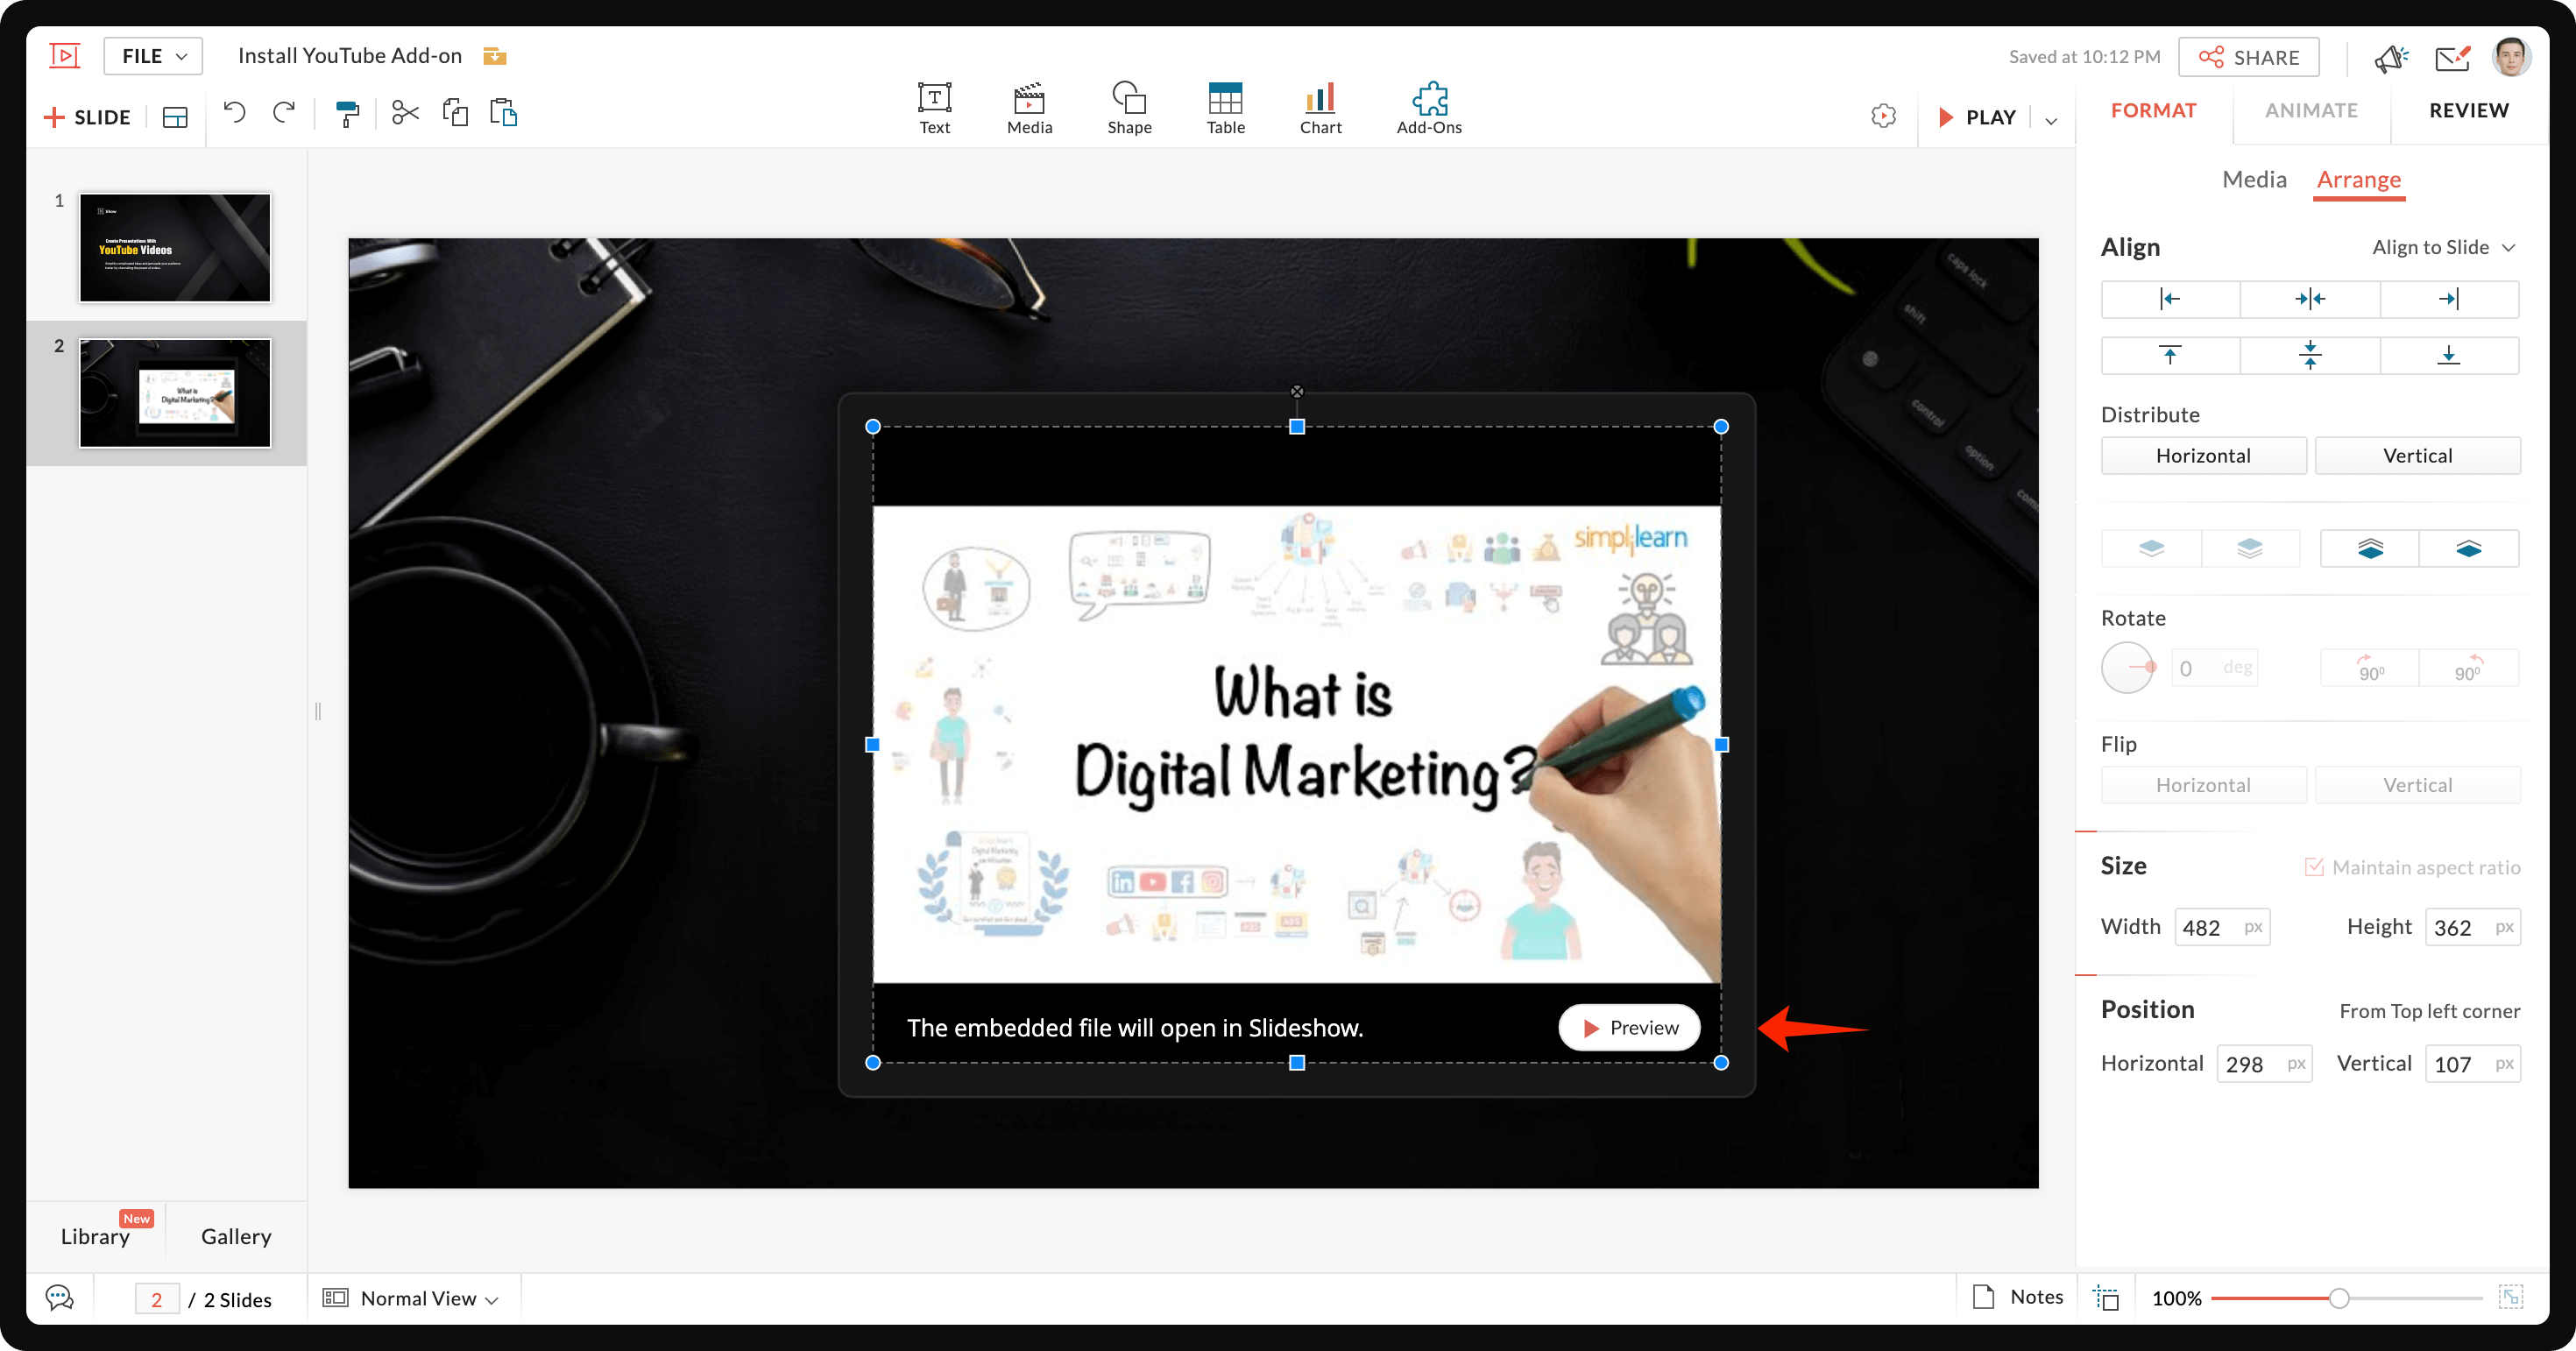Toggle fit-to-screen icon beside zoom slider
Screen dimensions: 2576x1351
2510,1297
